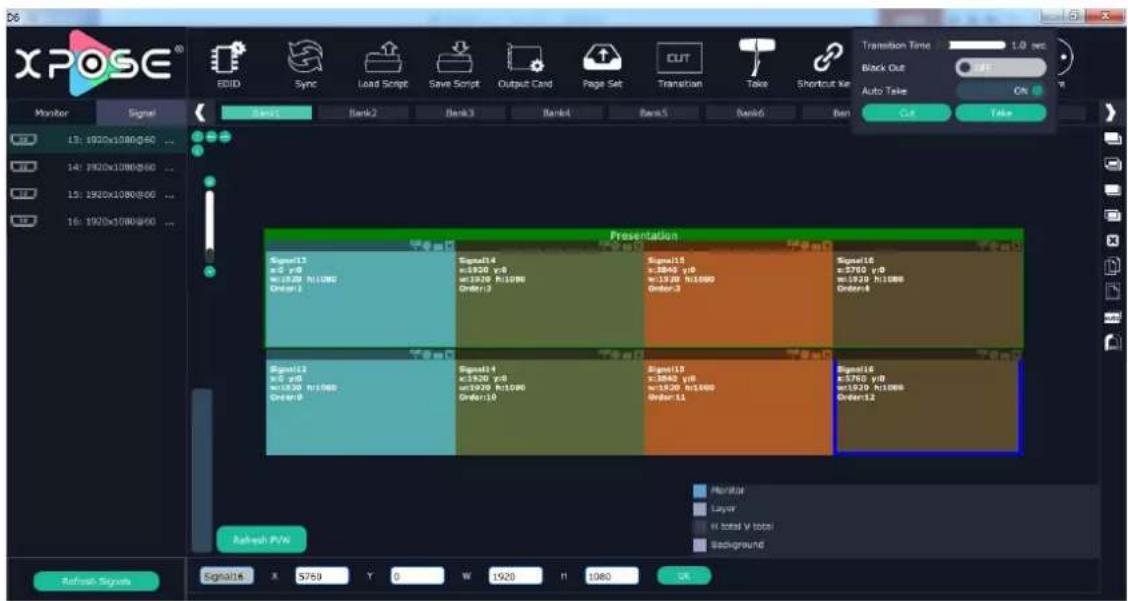The width and height of the screenshot is (1128, 601).
Task: Open the ellipsis menu for signal 16
Action: tap(170, 222)
